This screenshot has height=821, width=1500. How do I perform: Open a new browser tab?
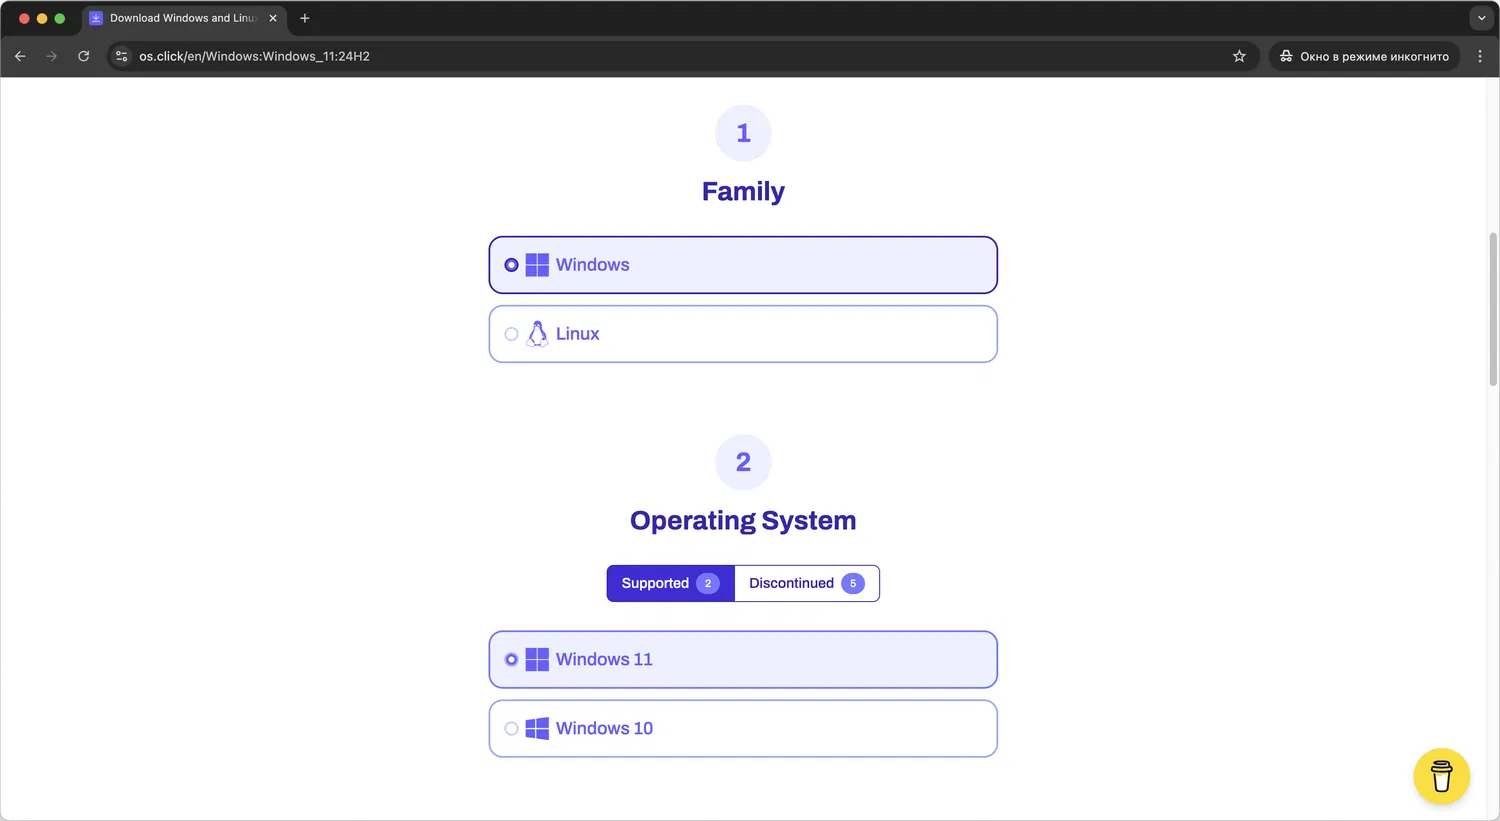click(x=305, y=18)
